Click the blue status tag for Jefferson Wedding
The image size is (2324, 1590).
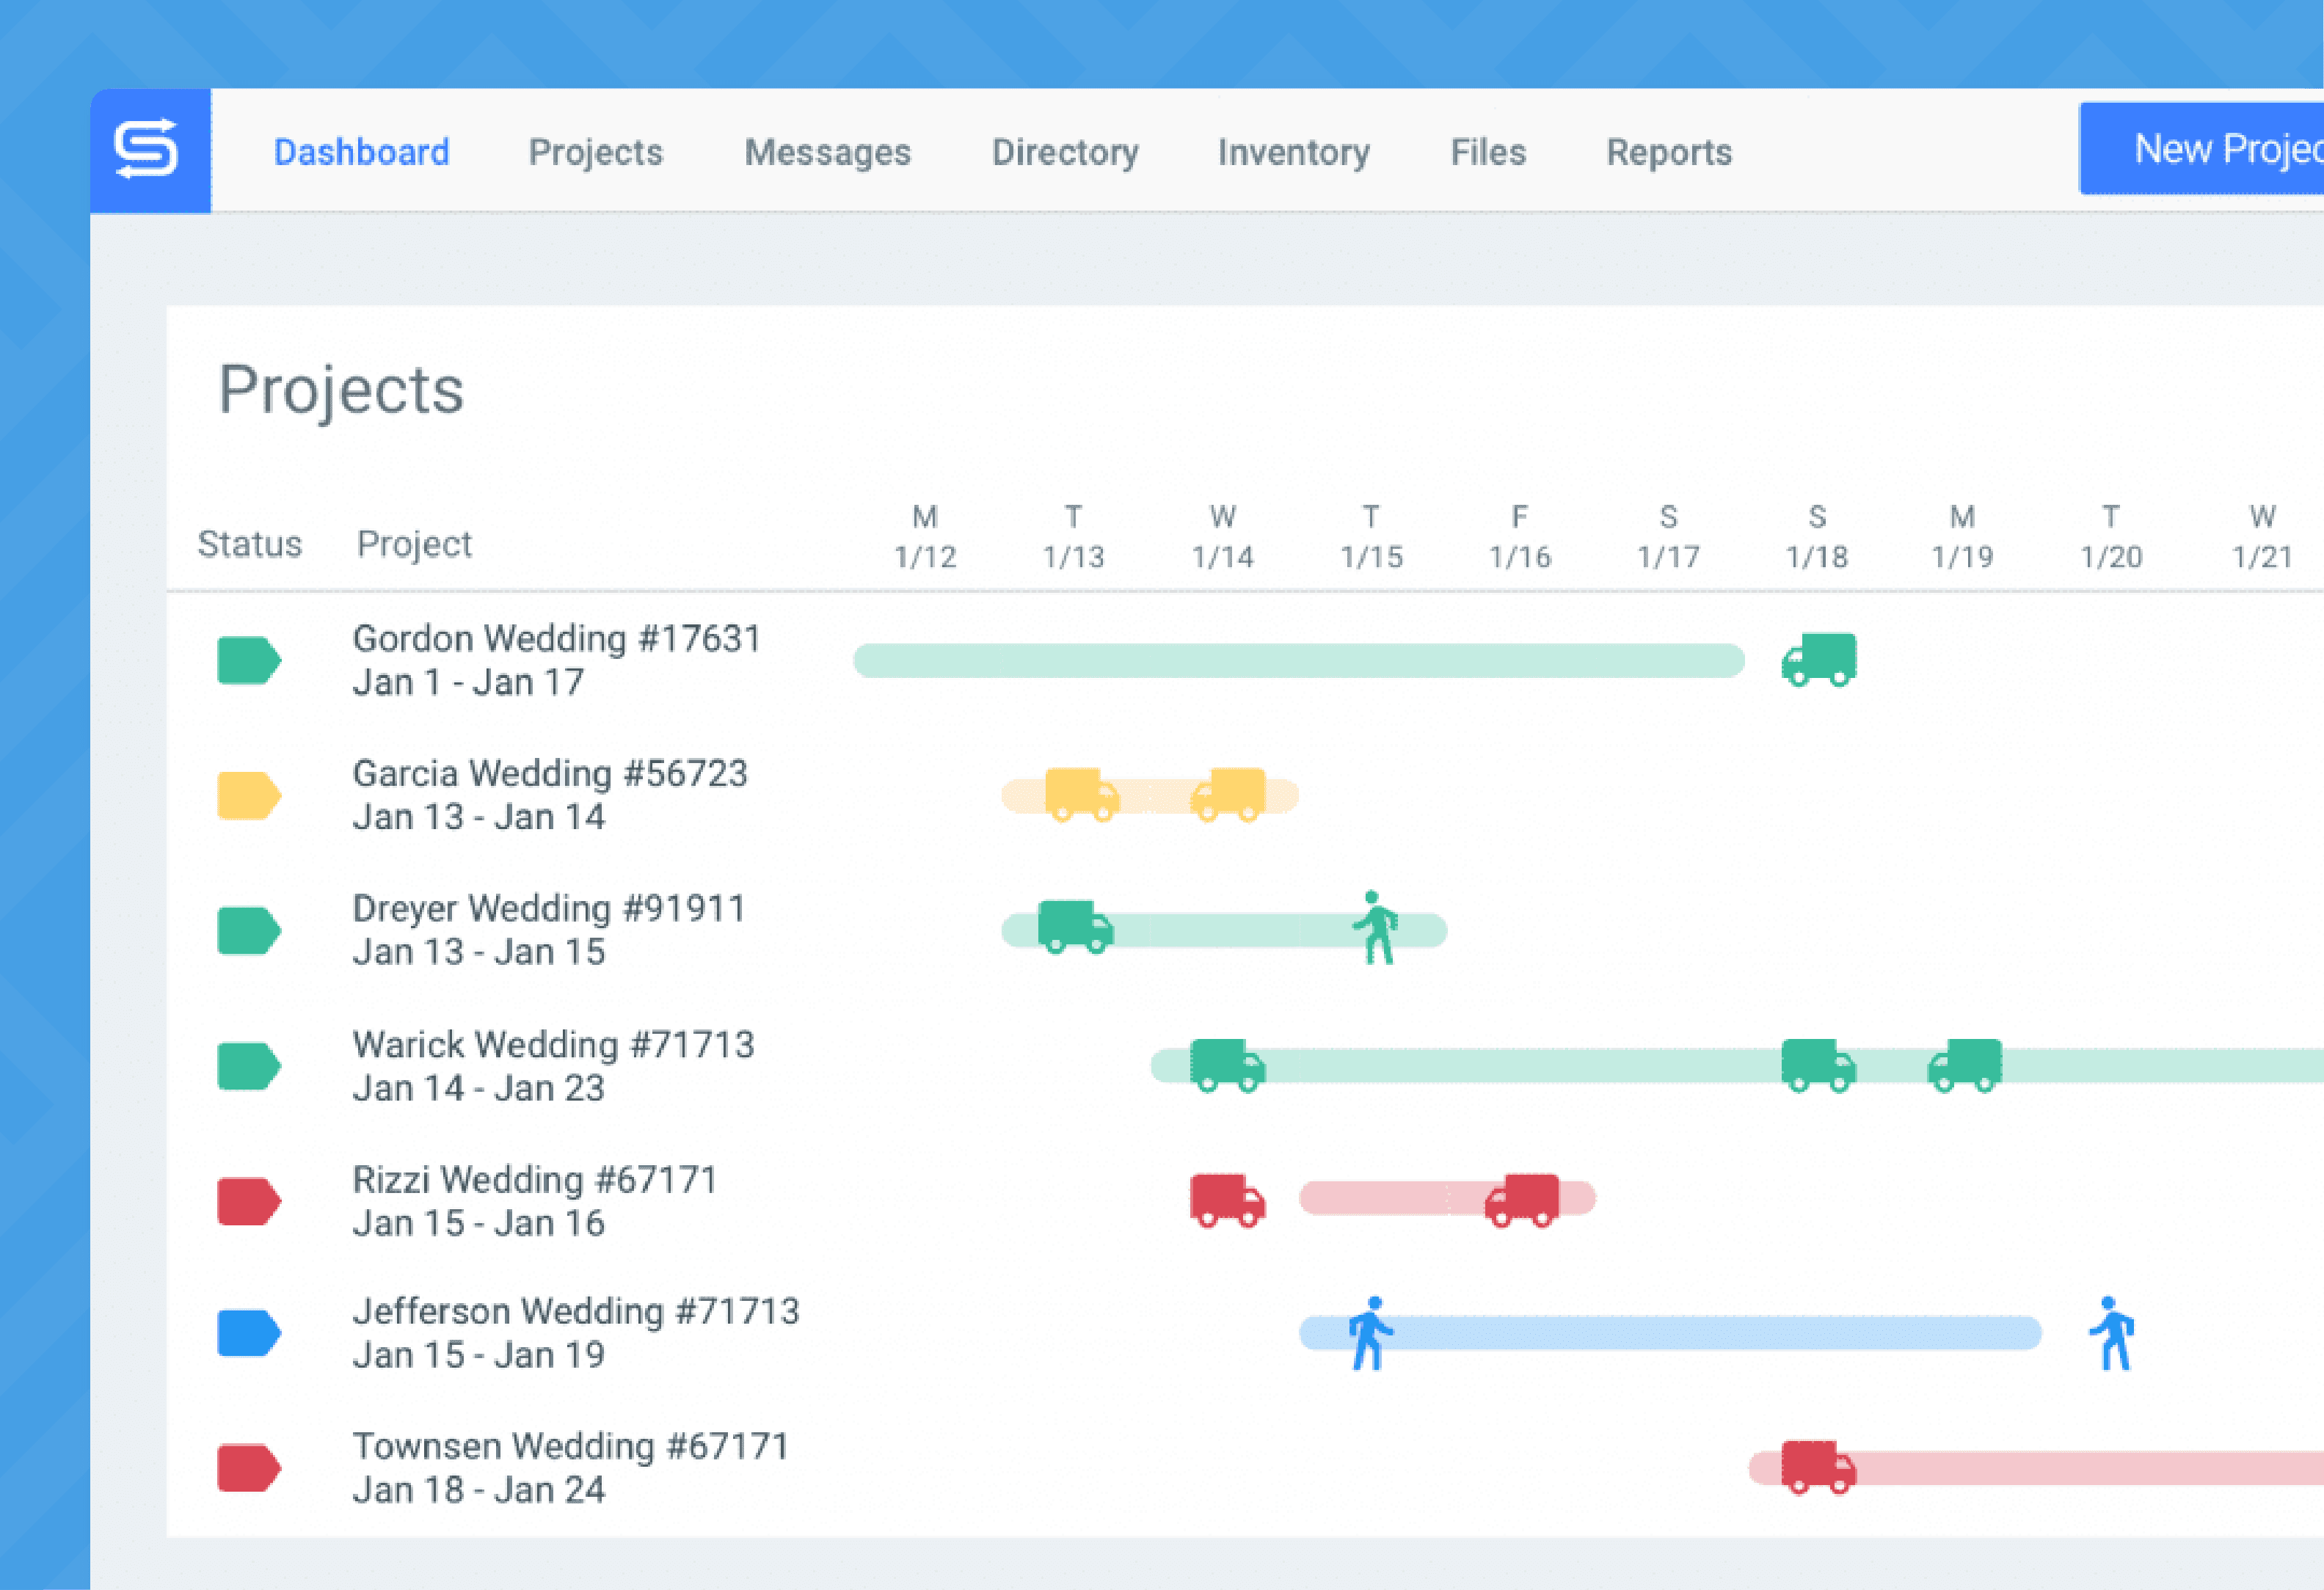(249, 1333)
